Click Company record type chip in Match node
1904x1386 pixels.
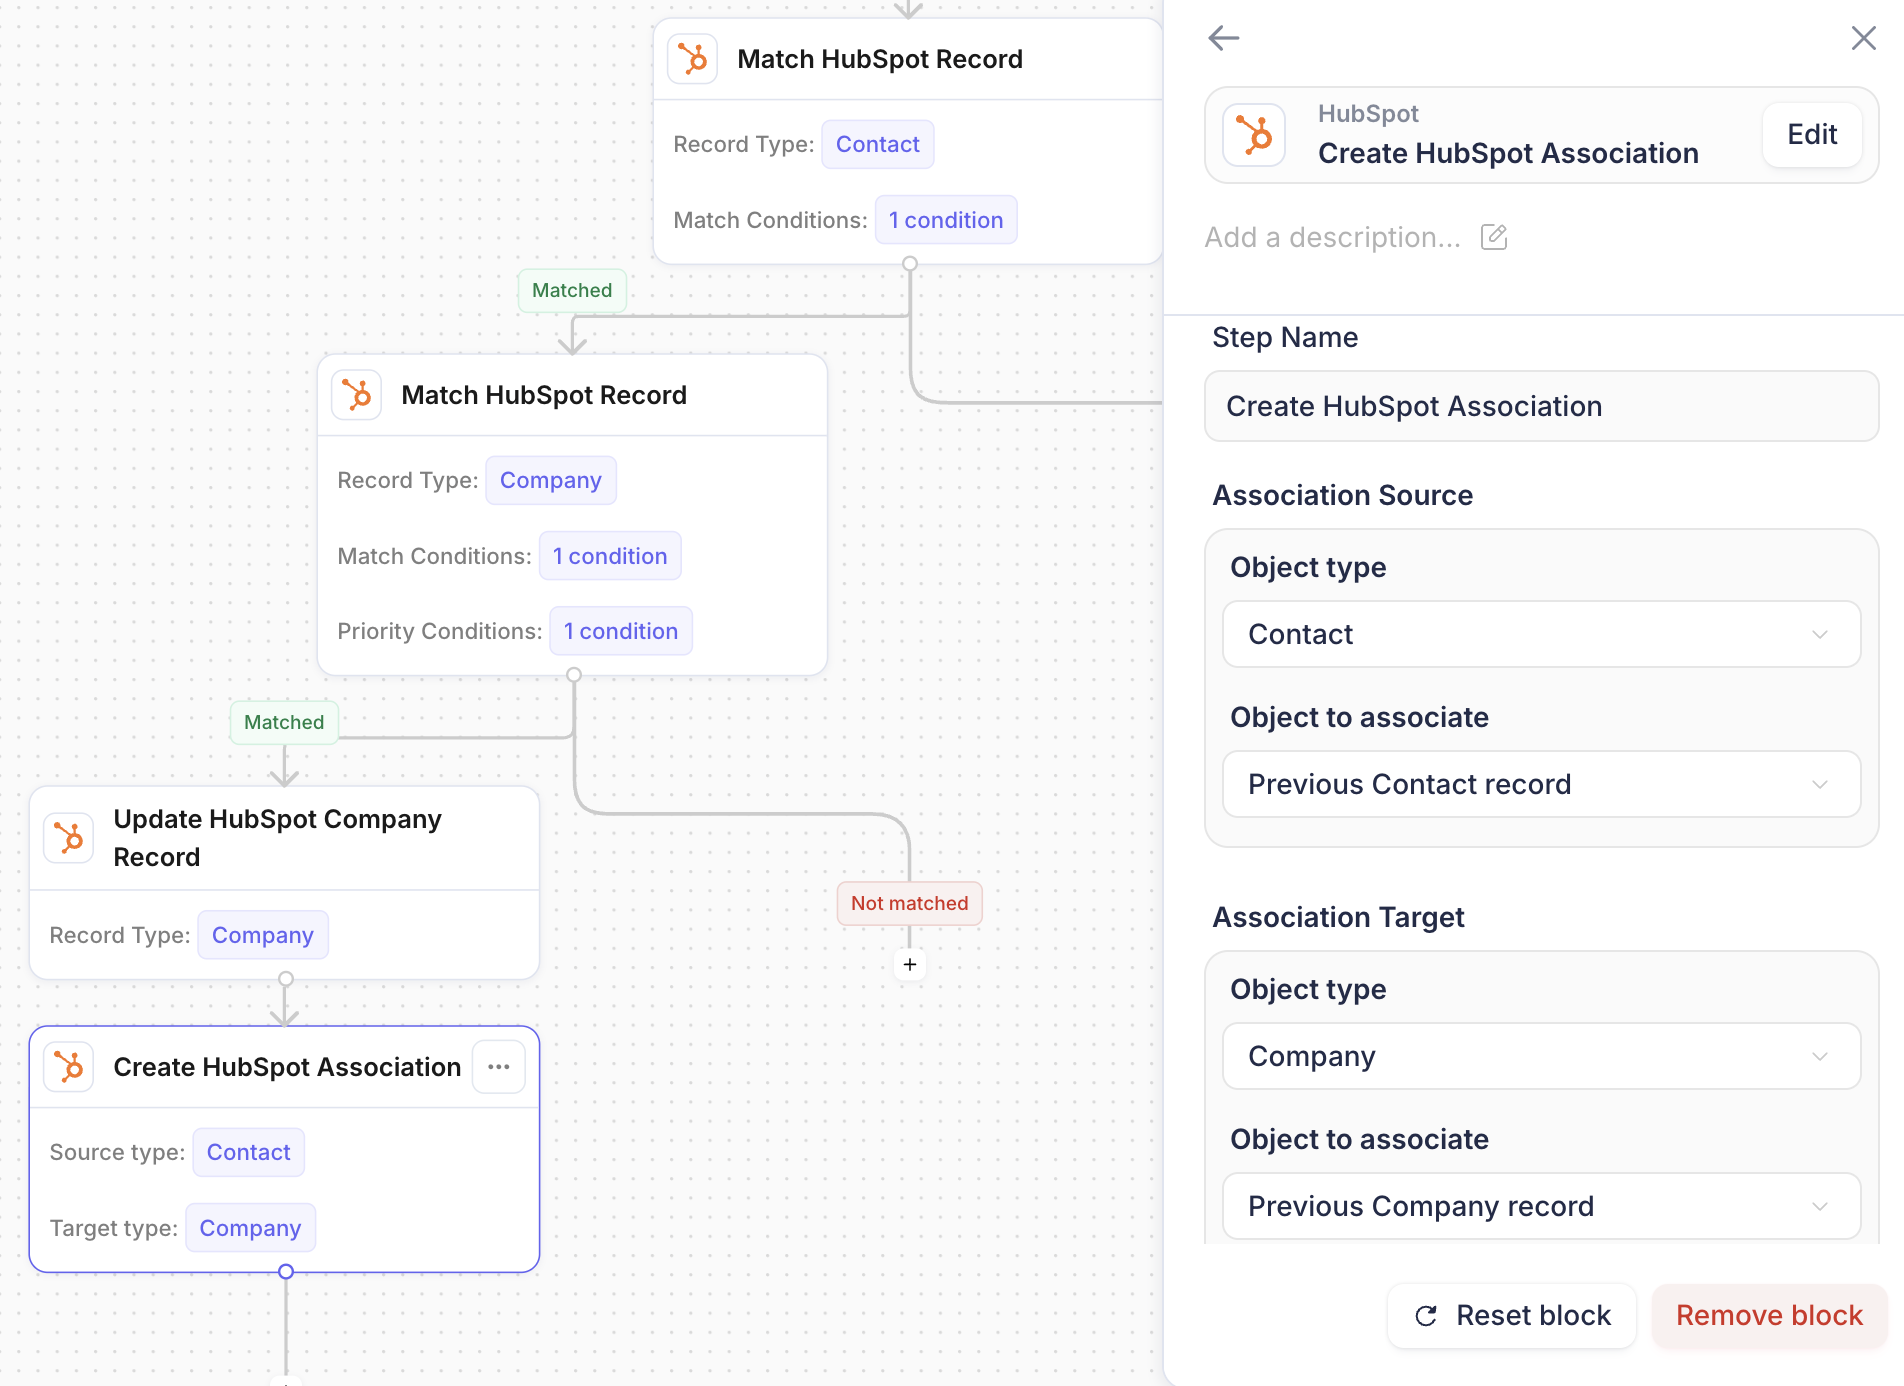tap(551, 480)
